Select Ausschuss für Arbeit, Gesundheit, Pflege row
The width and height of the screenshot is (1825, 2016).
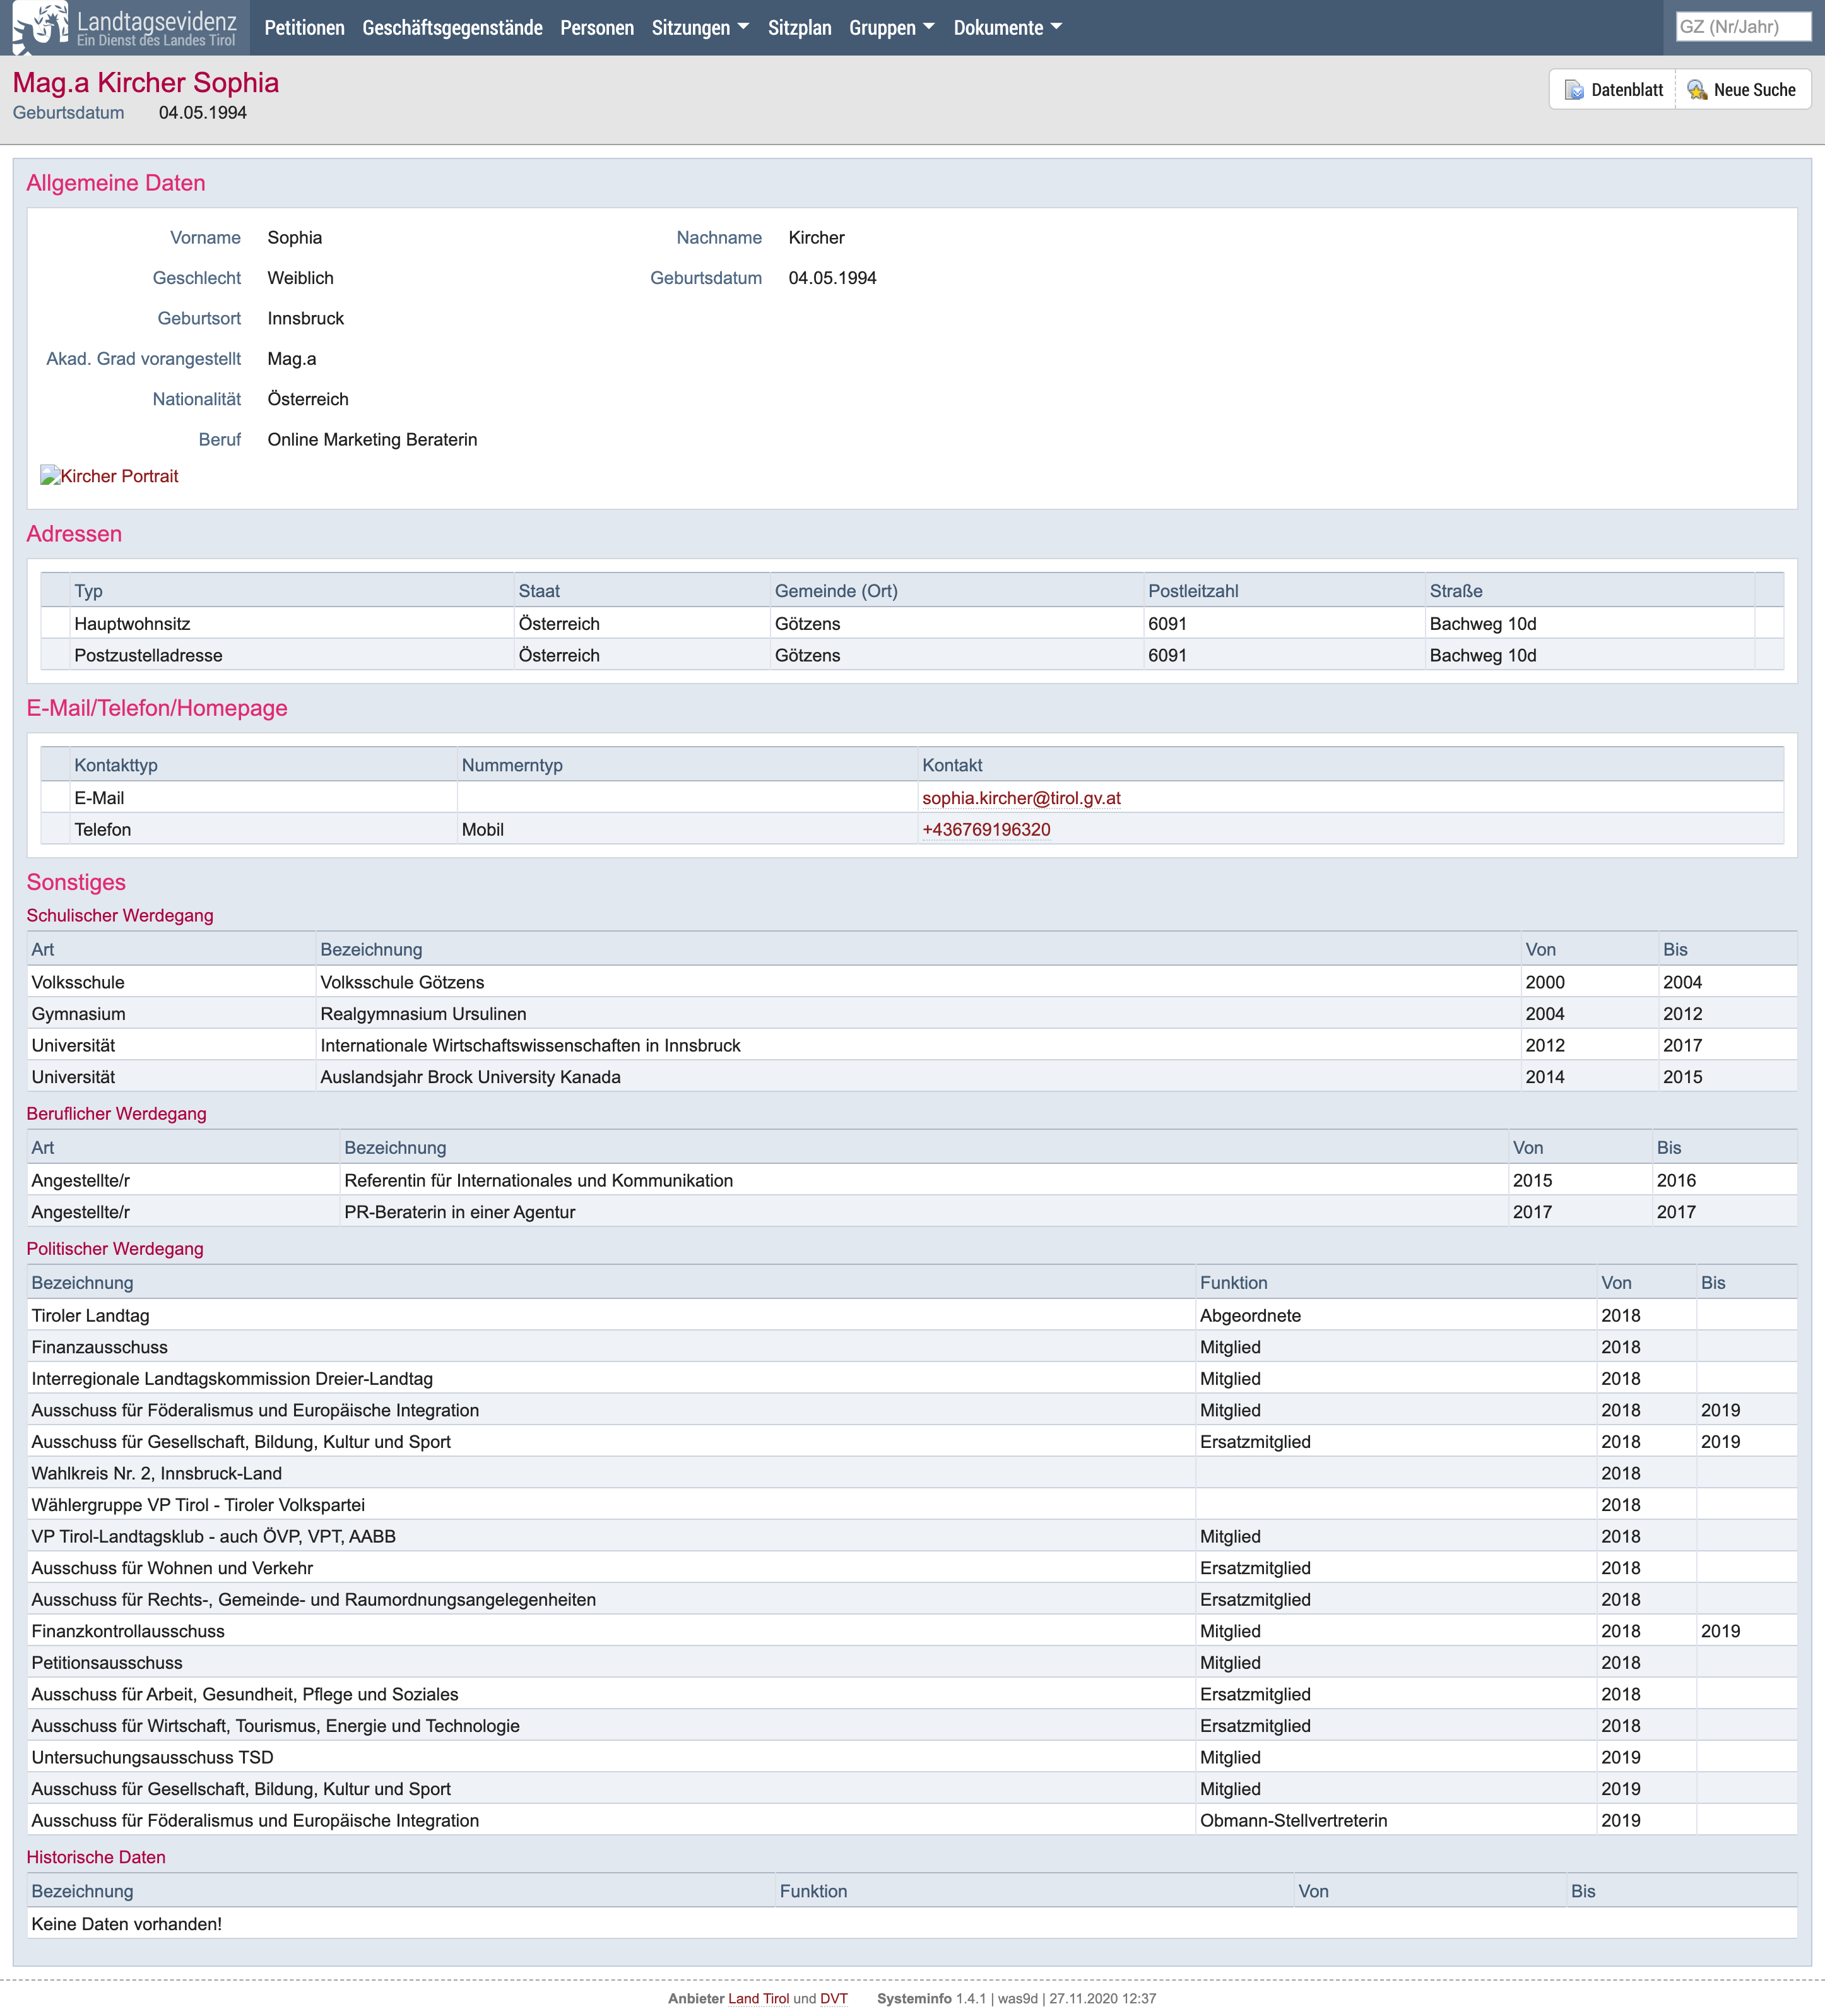912,1694
